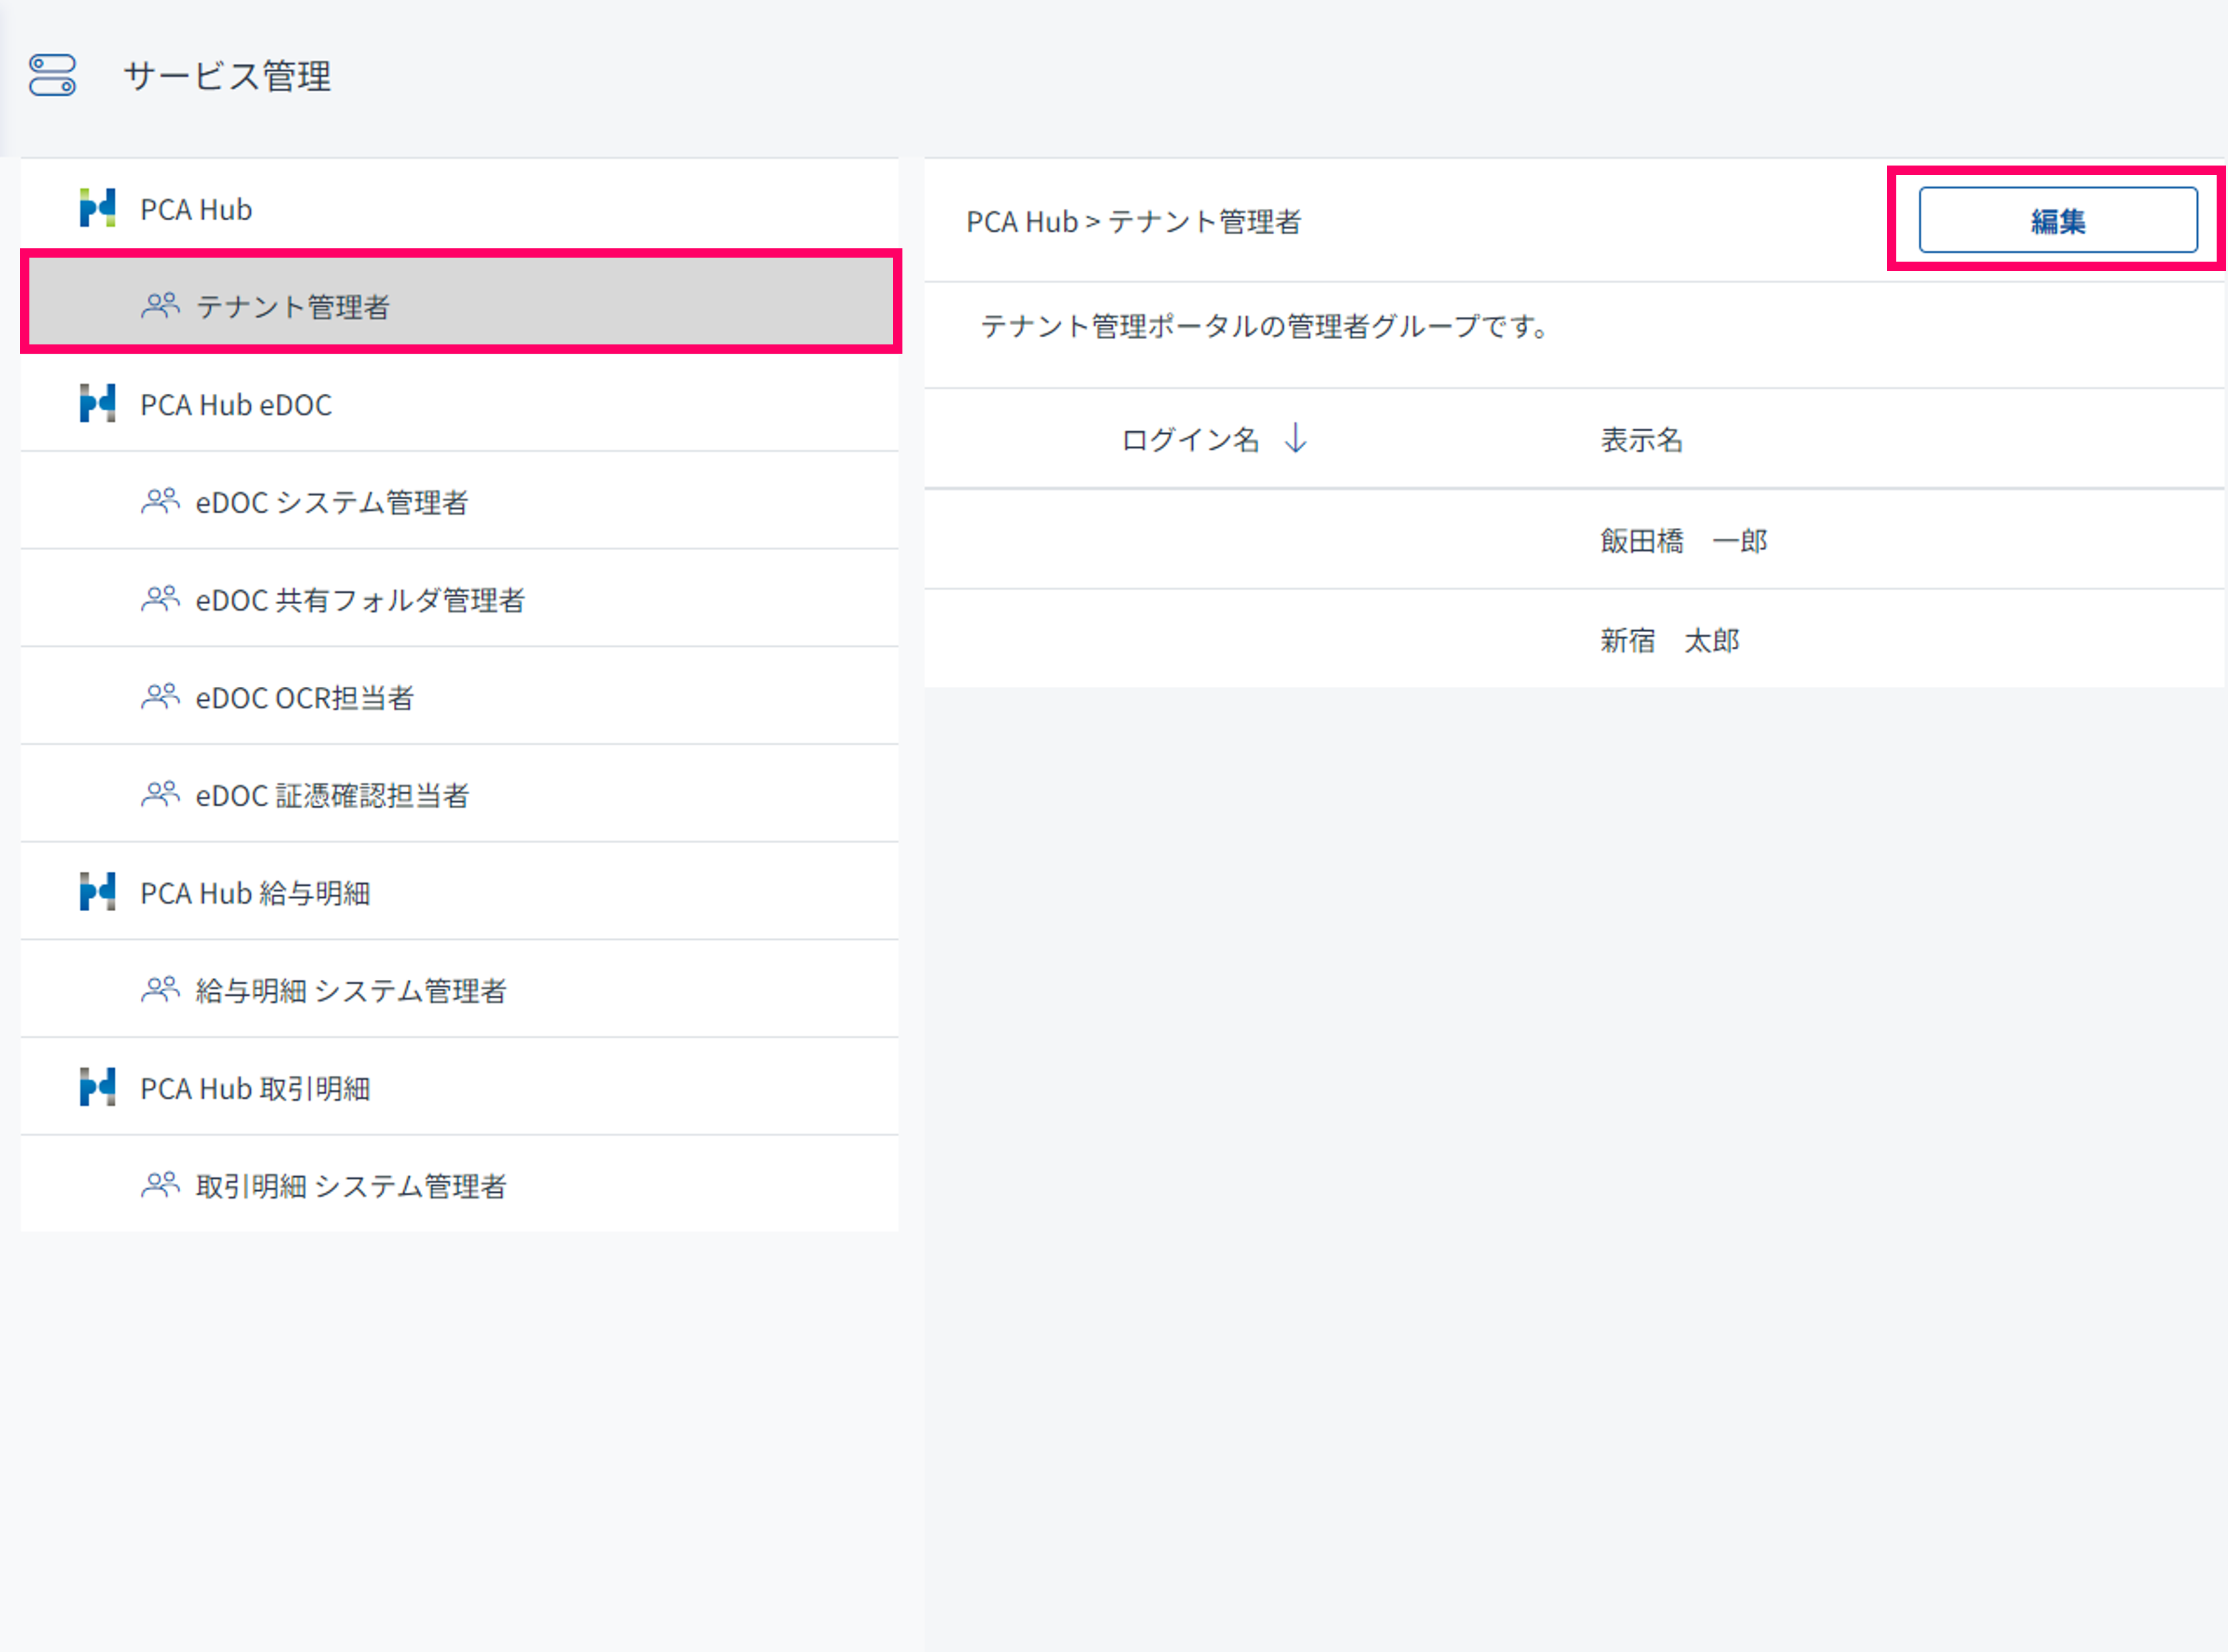The width and height of the screenshot is (2228, 1652).
Task: Select the row for 飯田橋 一郎
Action: coord(1683,541)
